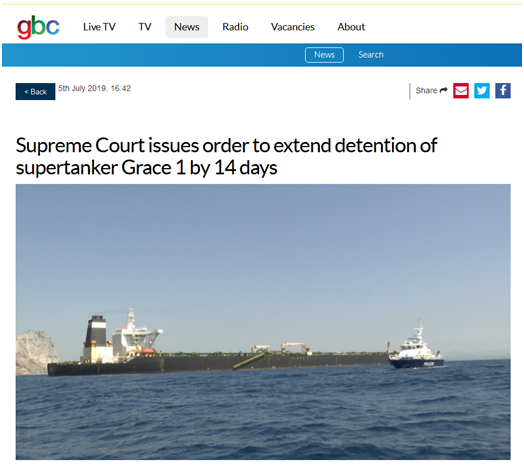Select News in the top navigation
524x470 pixels.
coord(187,27)
